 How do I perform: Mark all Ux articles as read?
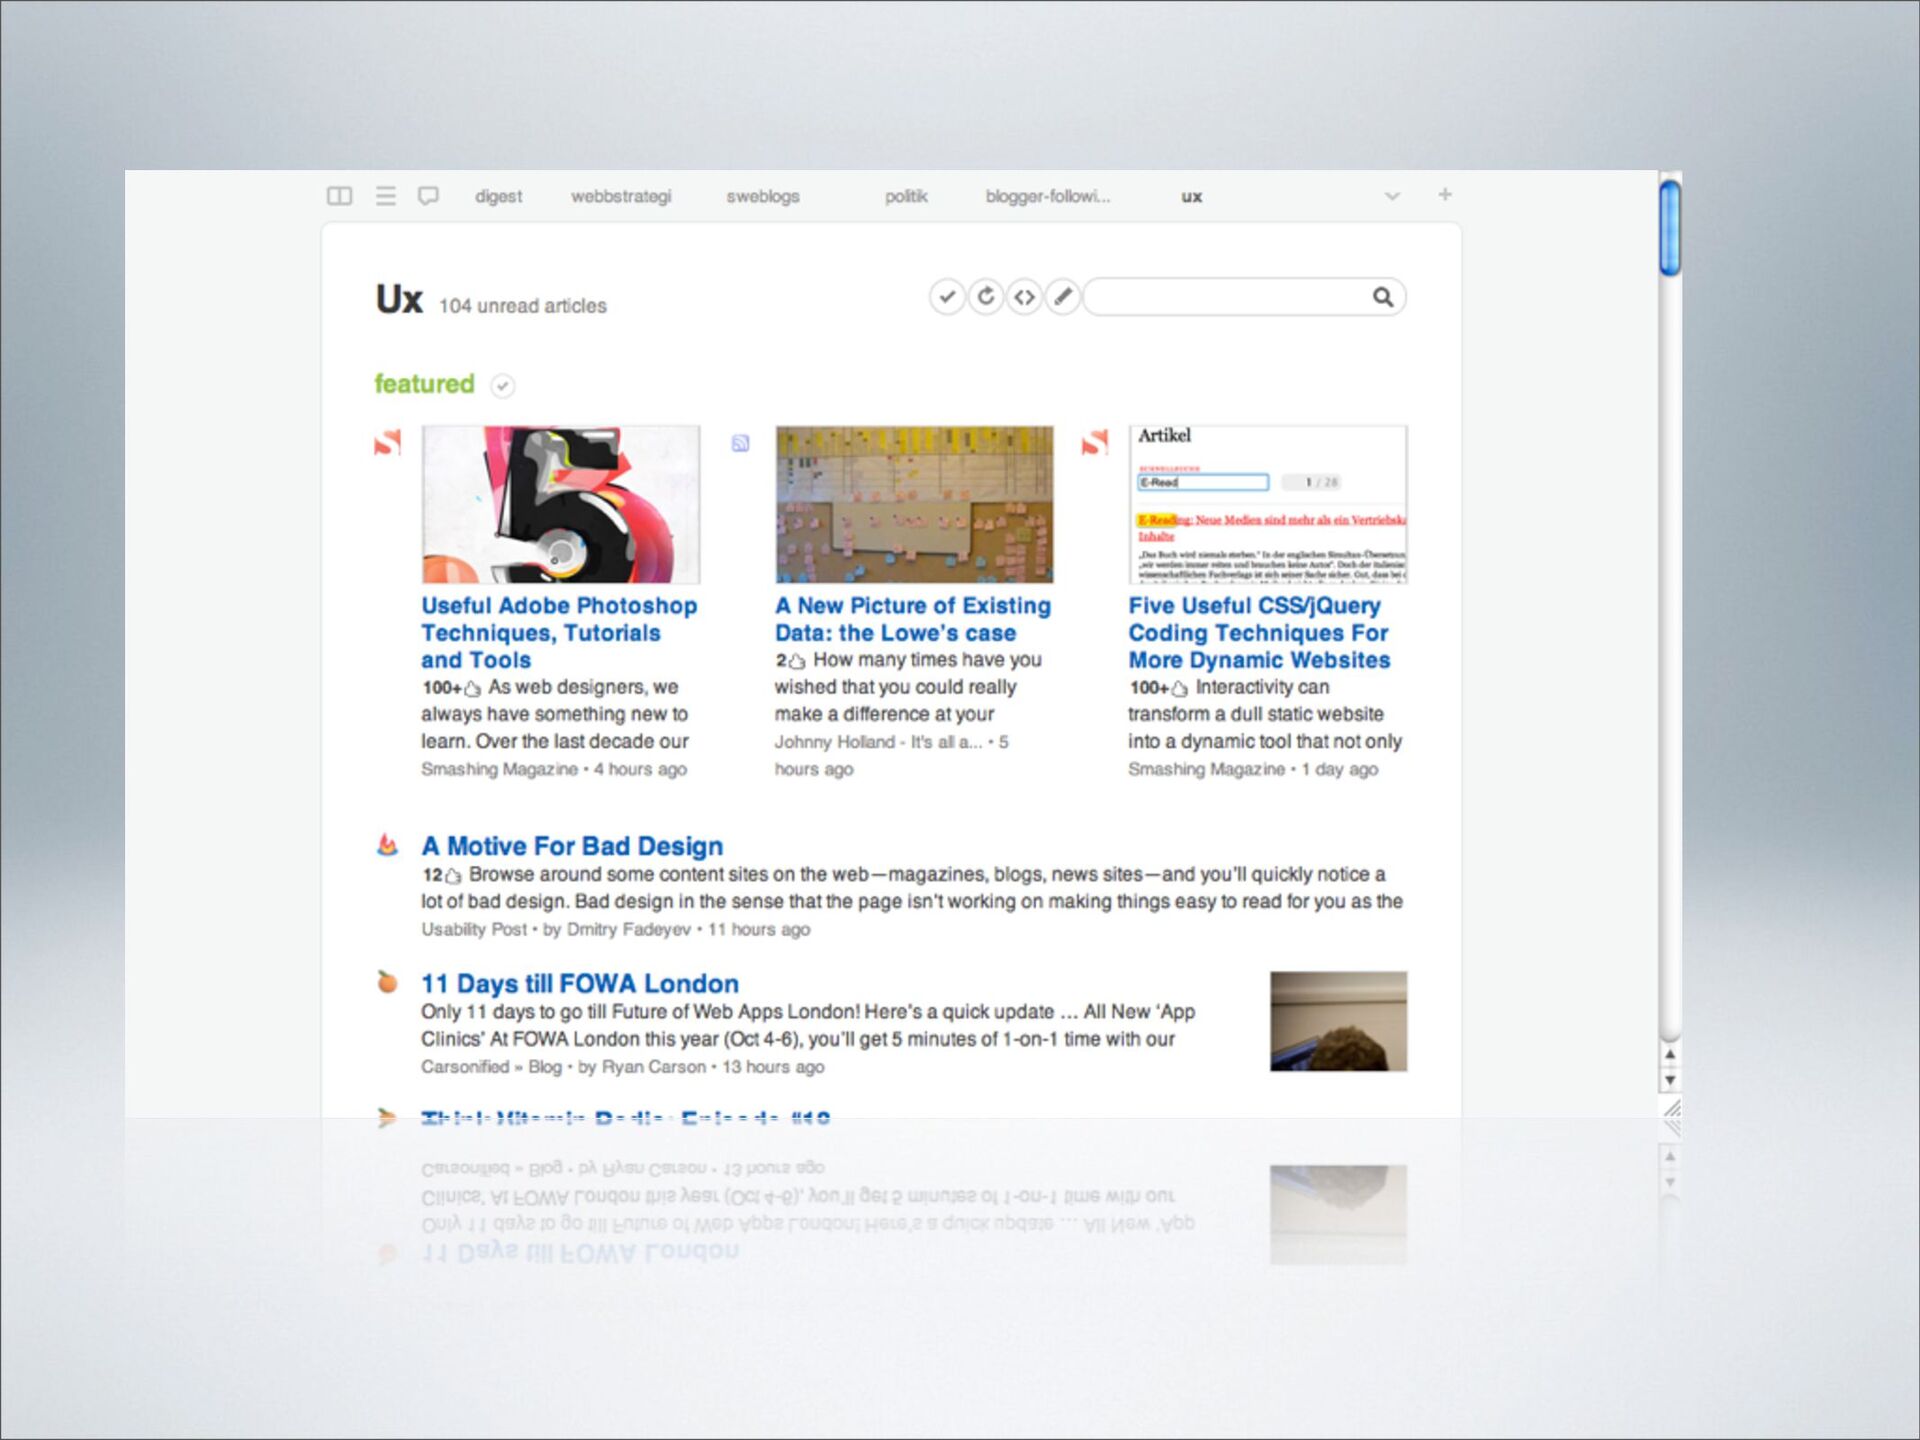947,297
